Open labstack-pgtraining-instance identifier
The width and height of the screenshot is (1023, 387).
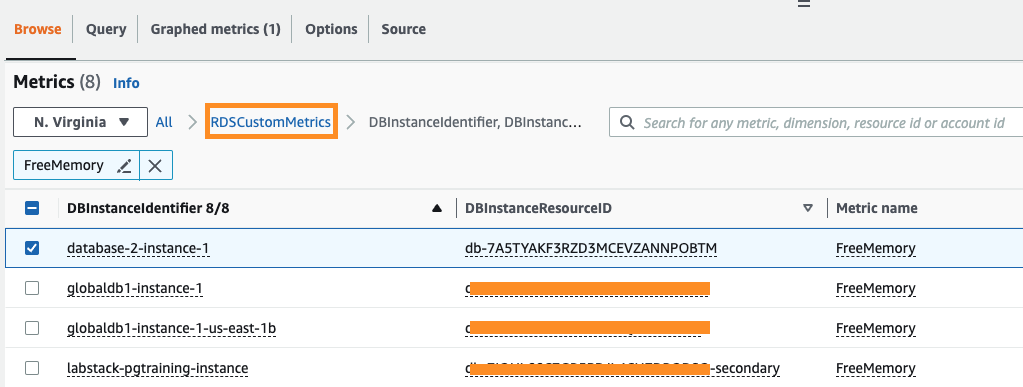pyautogui.click(x=157, y=368)
